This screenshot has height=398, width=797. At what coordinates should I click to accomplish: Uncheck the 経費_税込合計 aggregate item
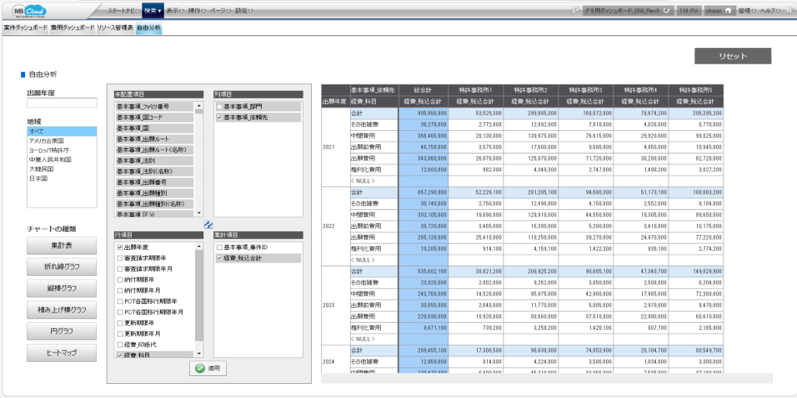click(x=220, y=258)
